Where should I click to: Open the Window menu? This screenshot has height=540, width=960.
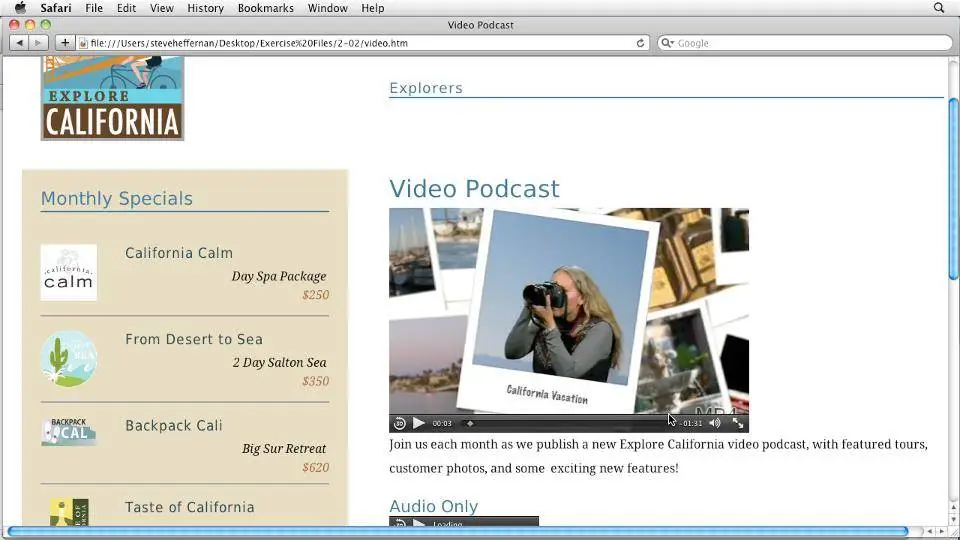tap(328, 8)
